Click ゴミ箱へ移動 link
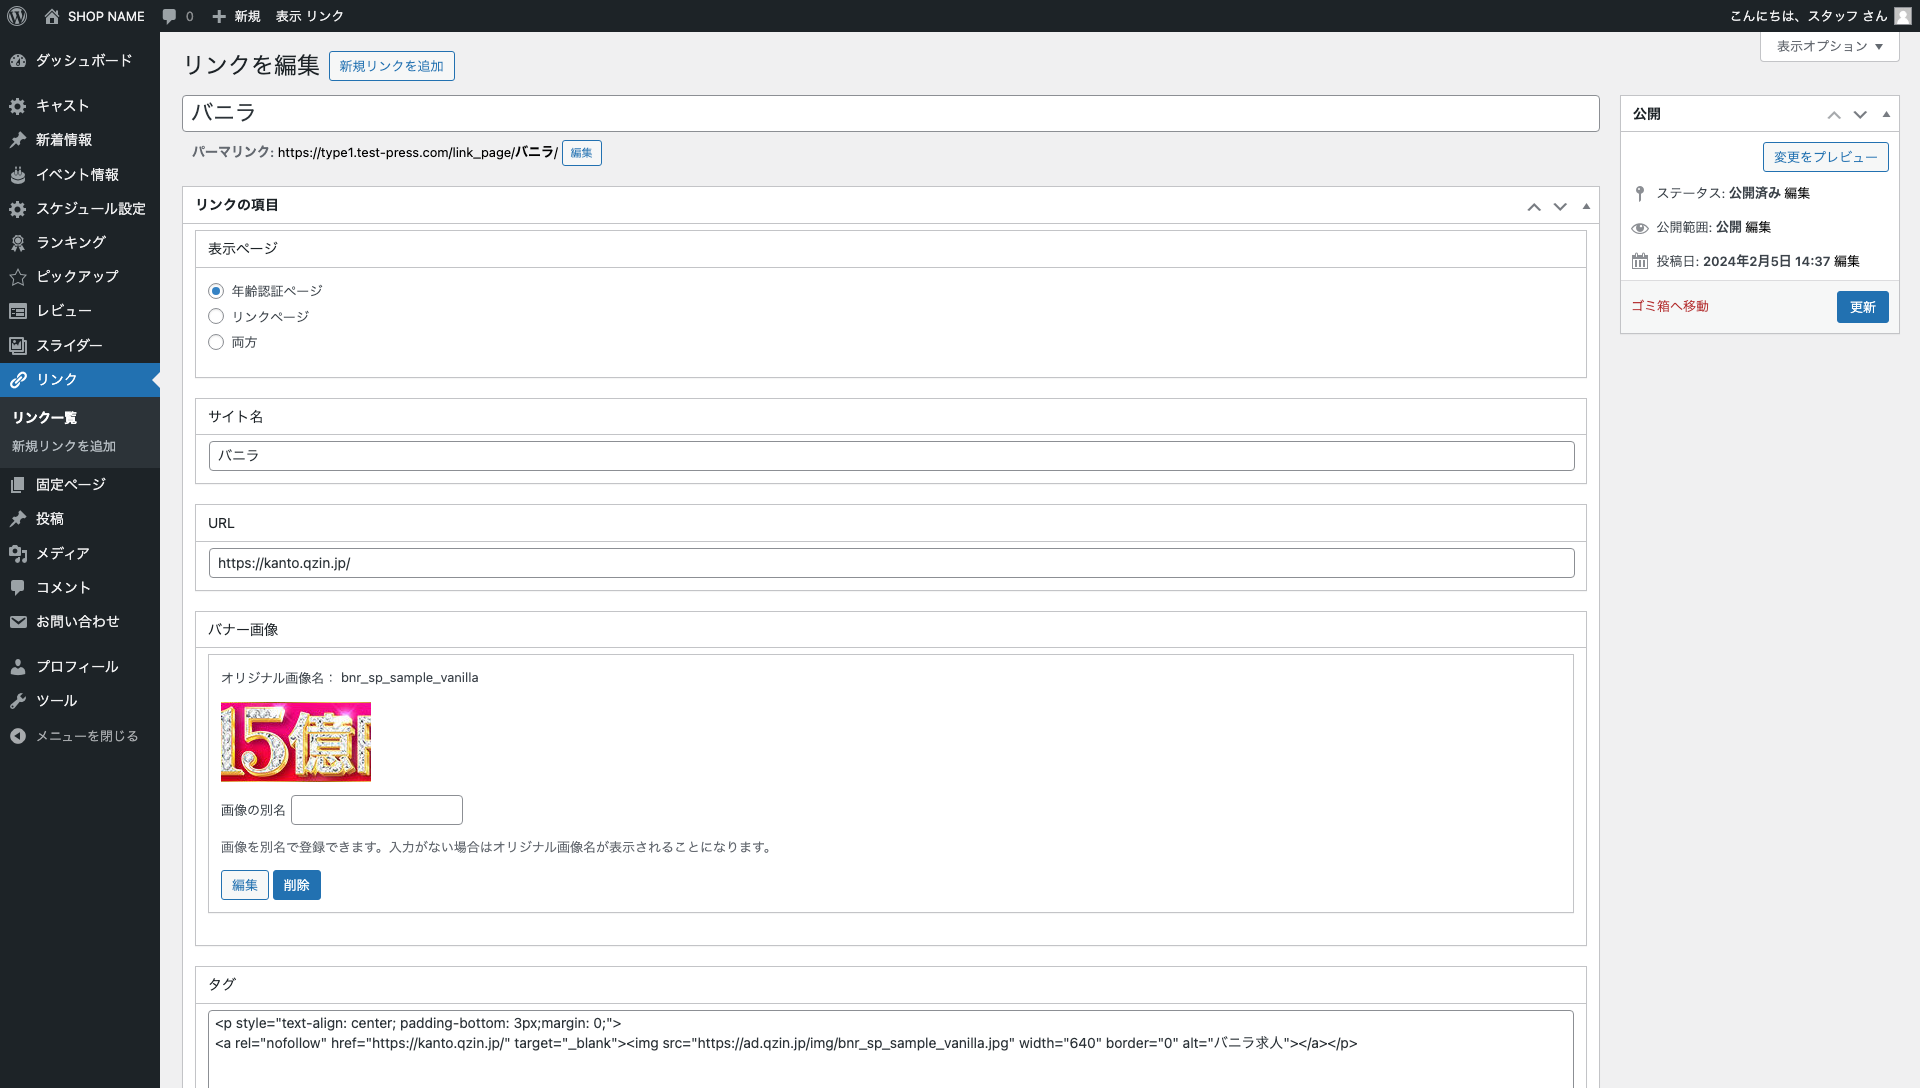Image resolution: width=1920 pixels, height=1088 pixels. (1670, 307)
